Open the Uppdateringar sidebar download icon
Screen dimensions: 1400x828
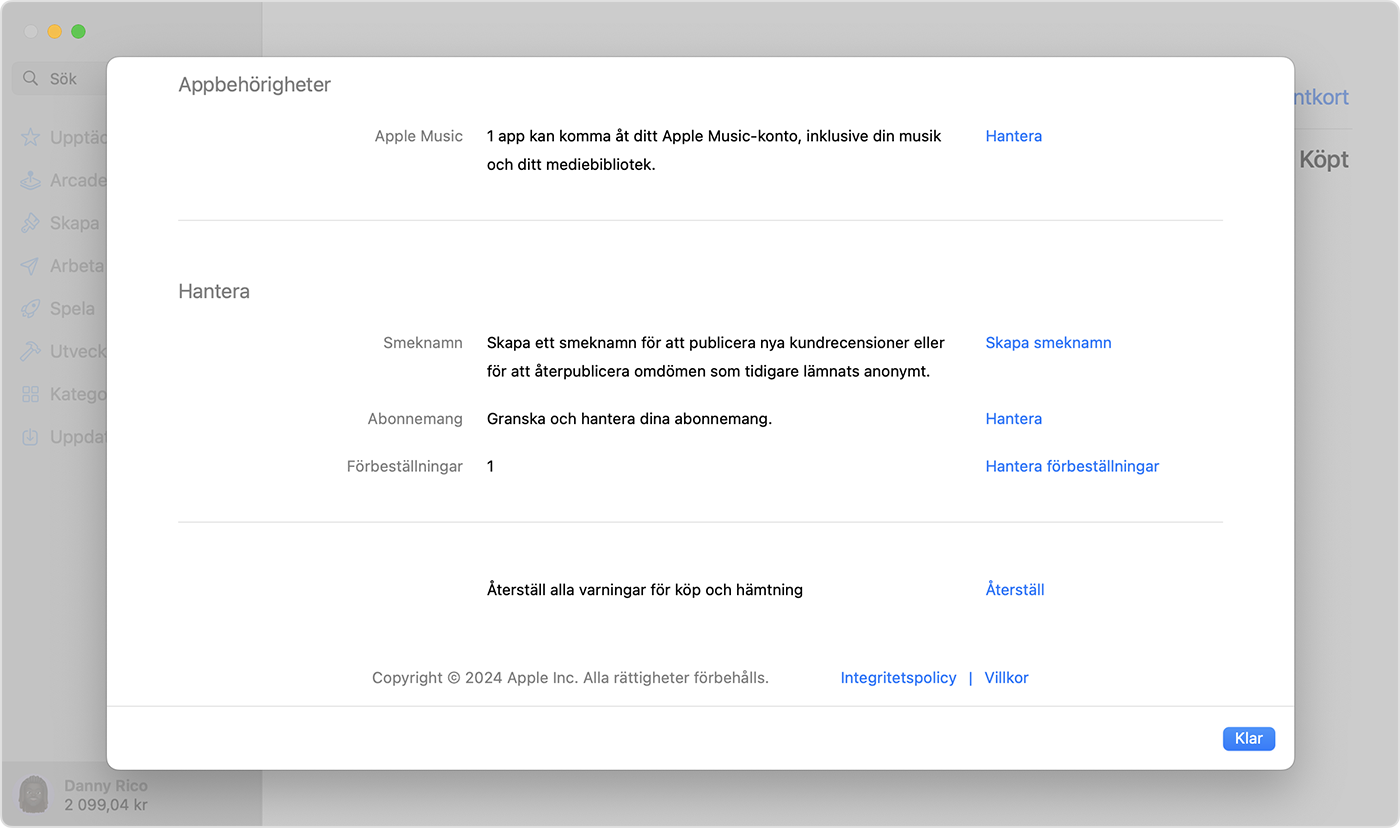(x=31, y=437)
